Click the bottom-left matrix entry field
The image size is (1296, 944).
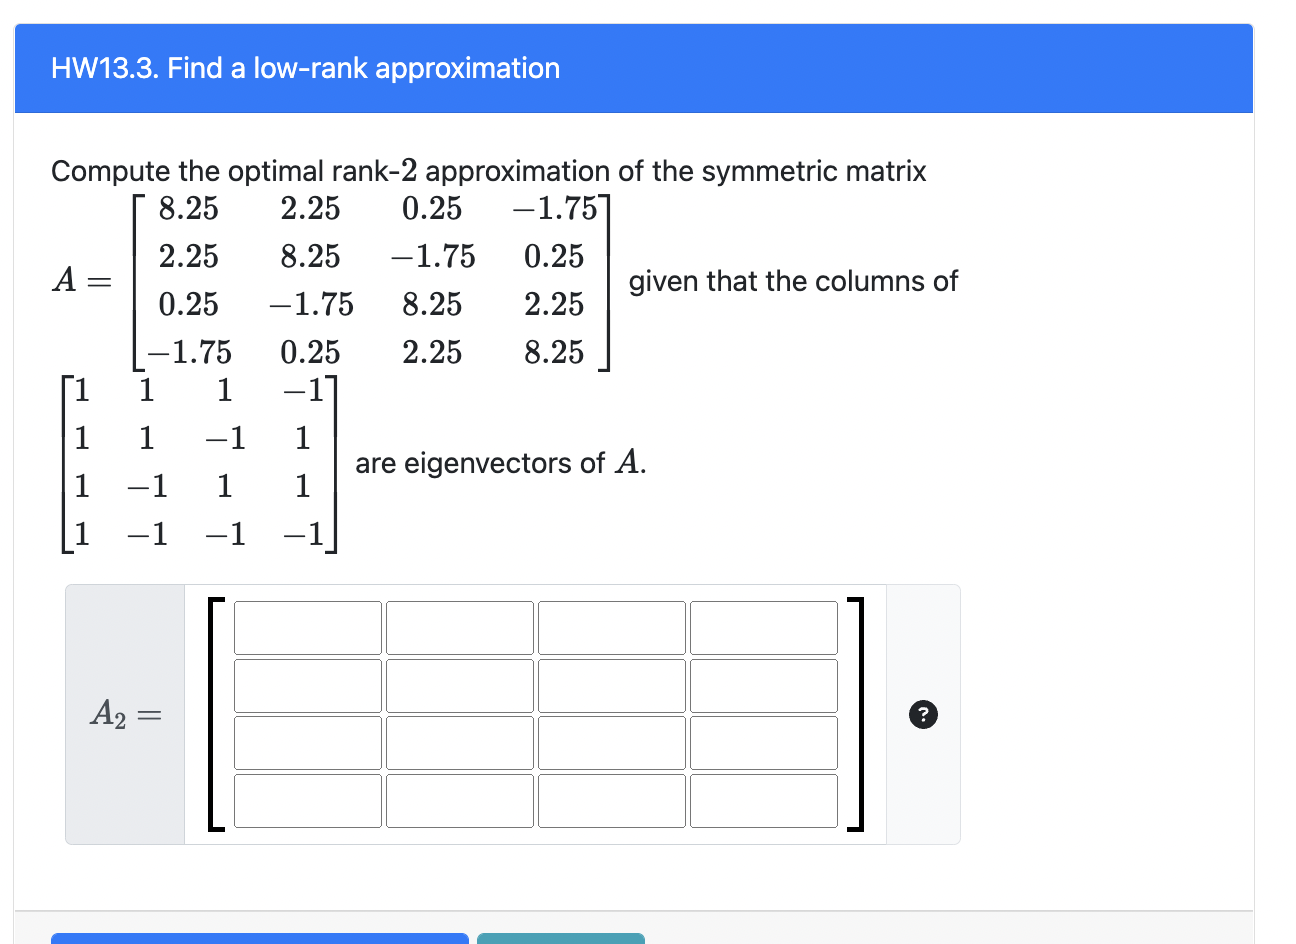pos(306,800)
